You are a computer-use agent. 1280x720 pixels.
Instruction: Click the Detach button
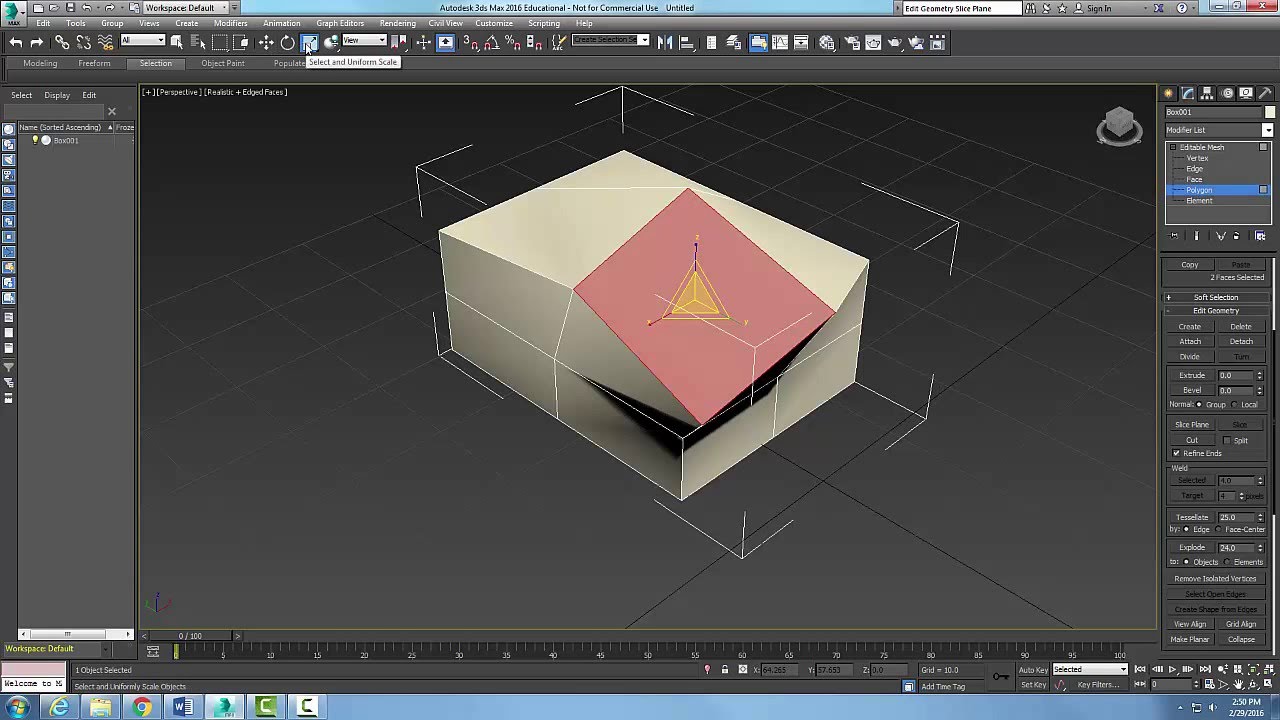(x=1241, y=341)
